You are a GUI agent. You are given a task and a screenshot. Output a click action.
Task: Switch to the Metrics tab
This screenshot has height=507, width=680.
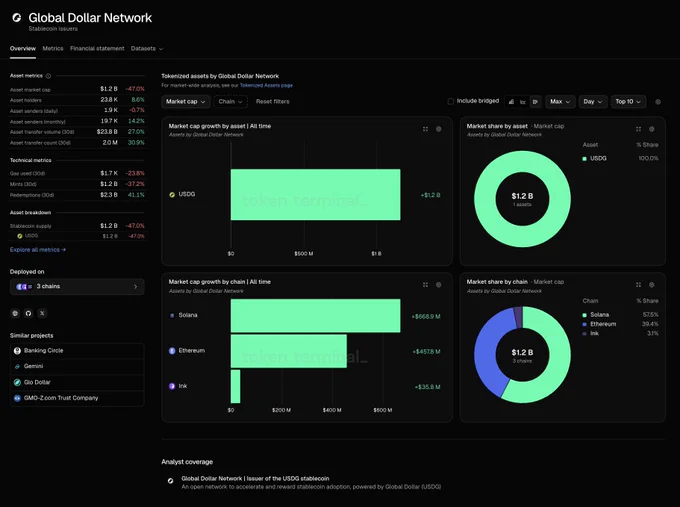click(x=53, y=49)
